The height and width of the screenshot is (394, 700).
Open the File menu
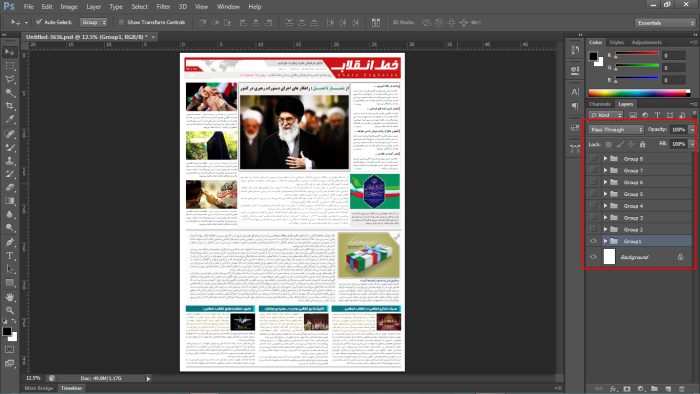pyautogui.click(x=29, y=7)
